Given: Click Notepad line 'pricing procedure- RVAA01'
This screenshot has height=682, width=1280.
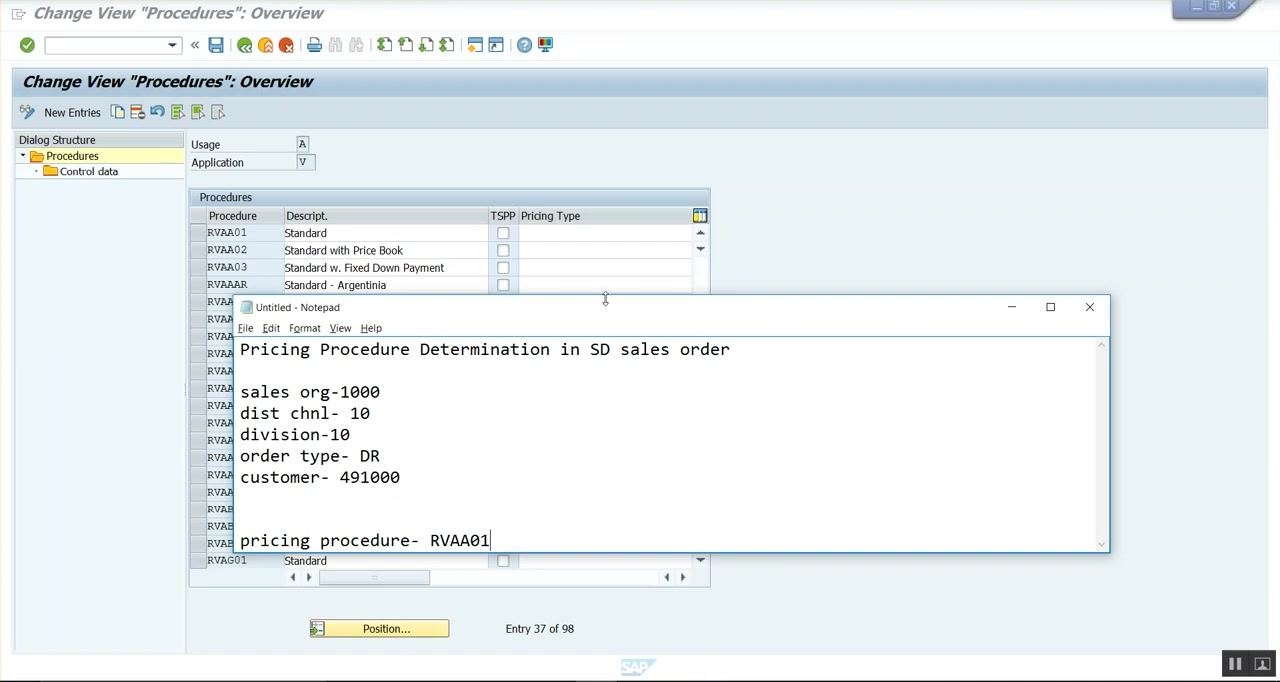Looking at the screenshot, I should (365, 541).
